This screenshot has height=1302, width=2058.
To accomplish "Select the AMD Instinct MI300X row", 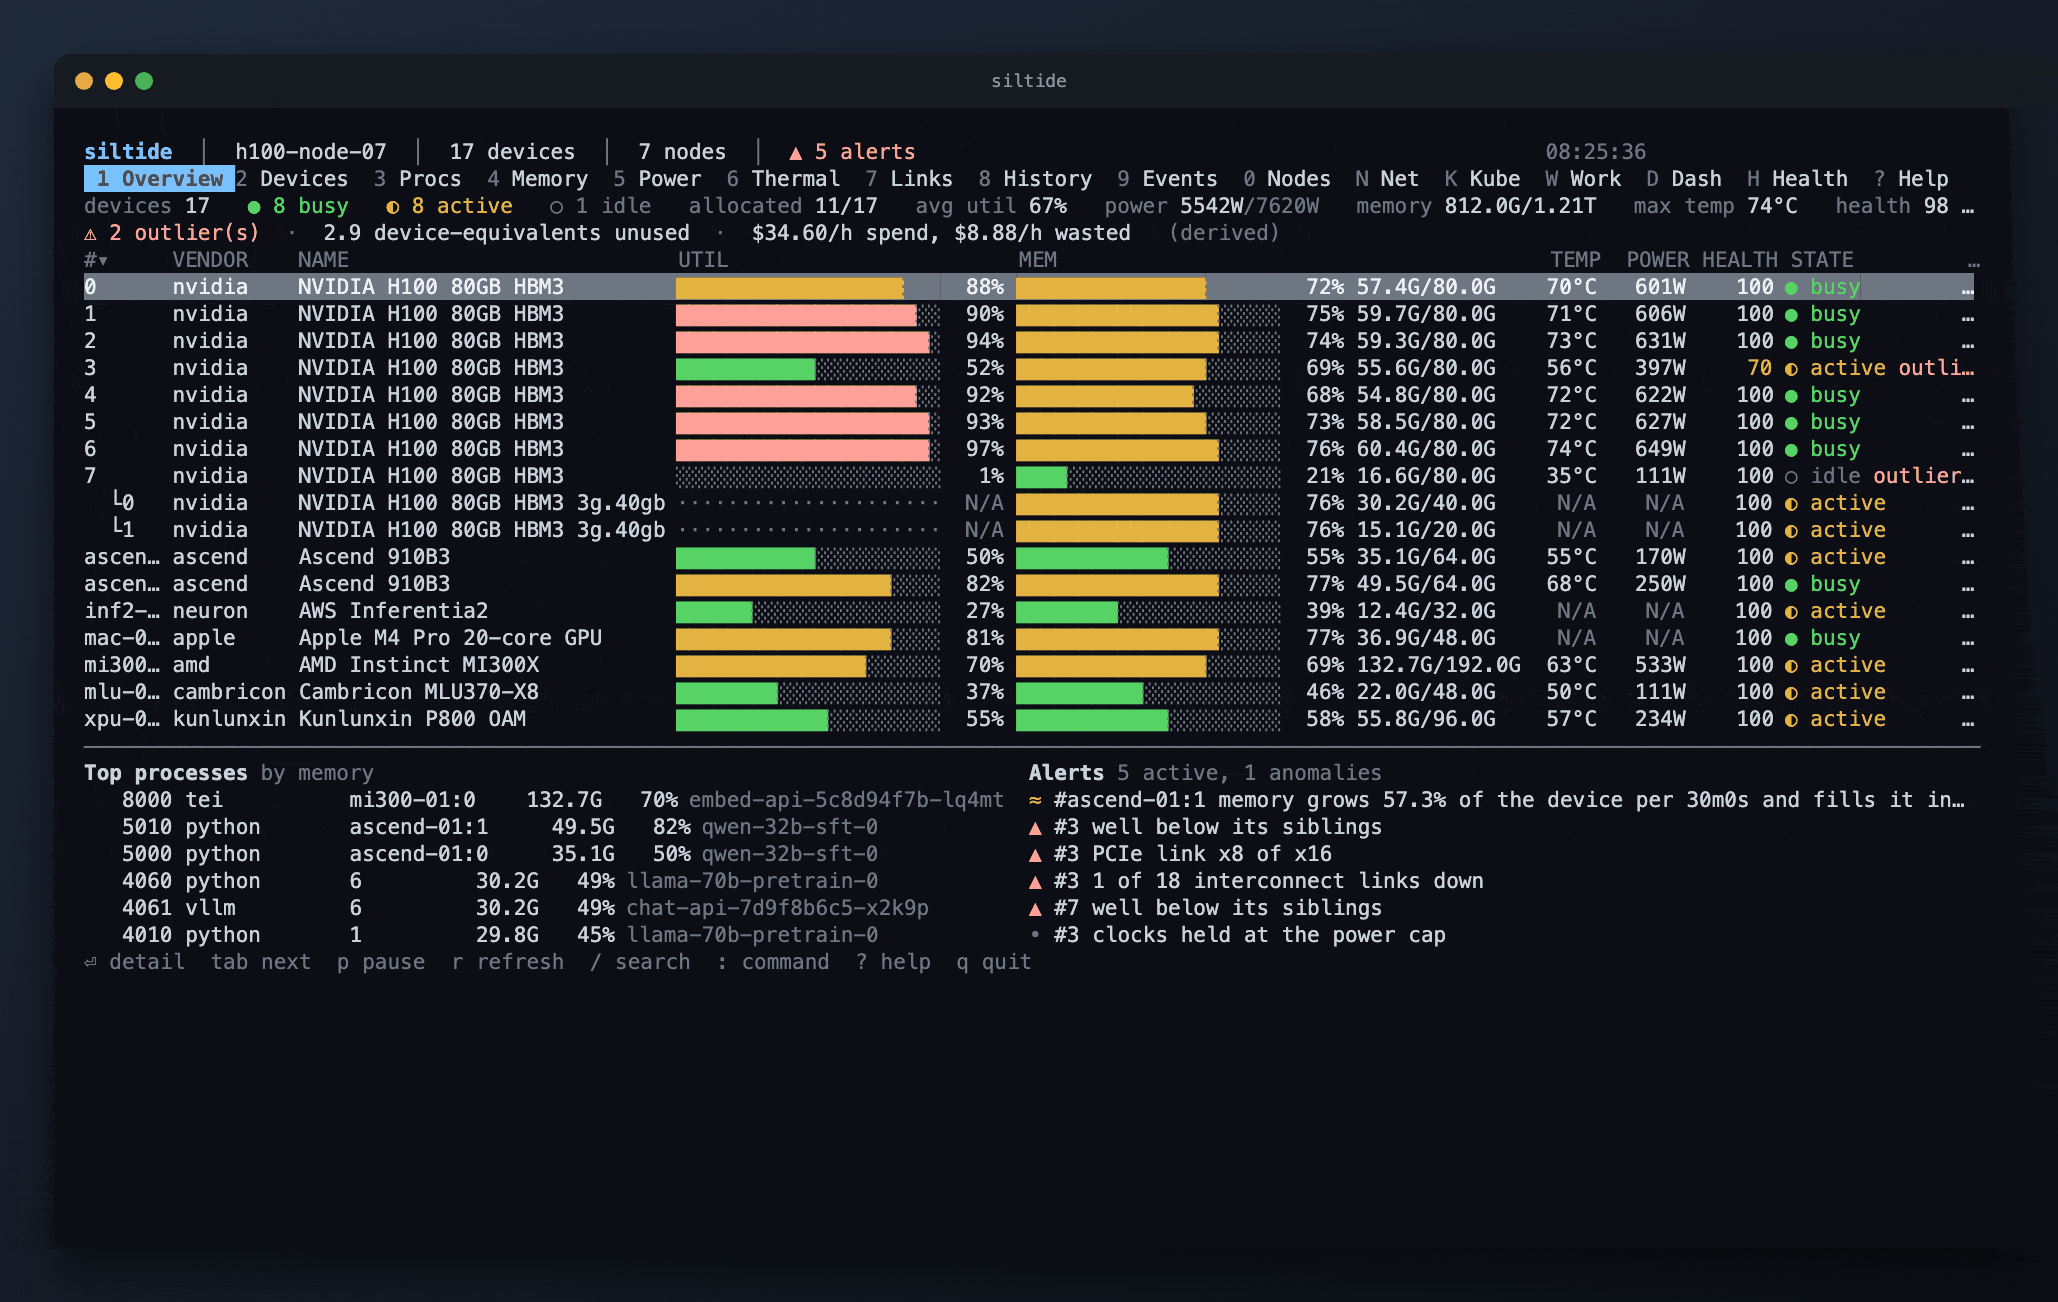I will pos(1029,665).
